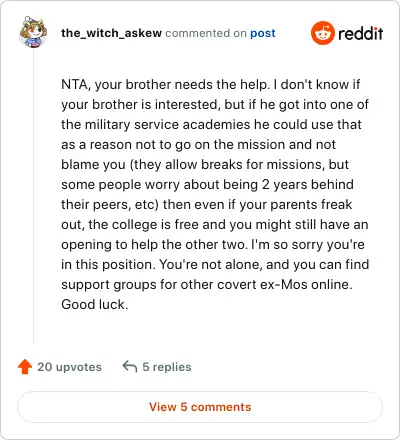Click the curved reply arrow icon
This screenshot has height=440, width=400.
pos(130,366)
